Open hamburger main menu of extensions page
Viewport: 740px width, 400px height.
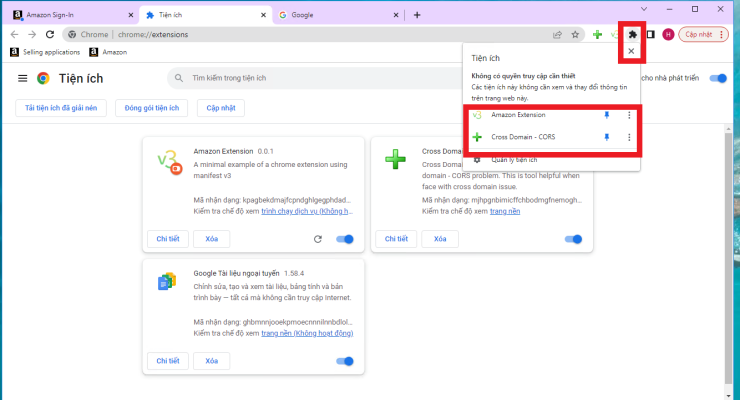coord(22,78)
